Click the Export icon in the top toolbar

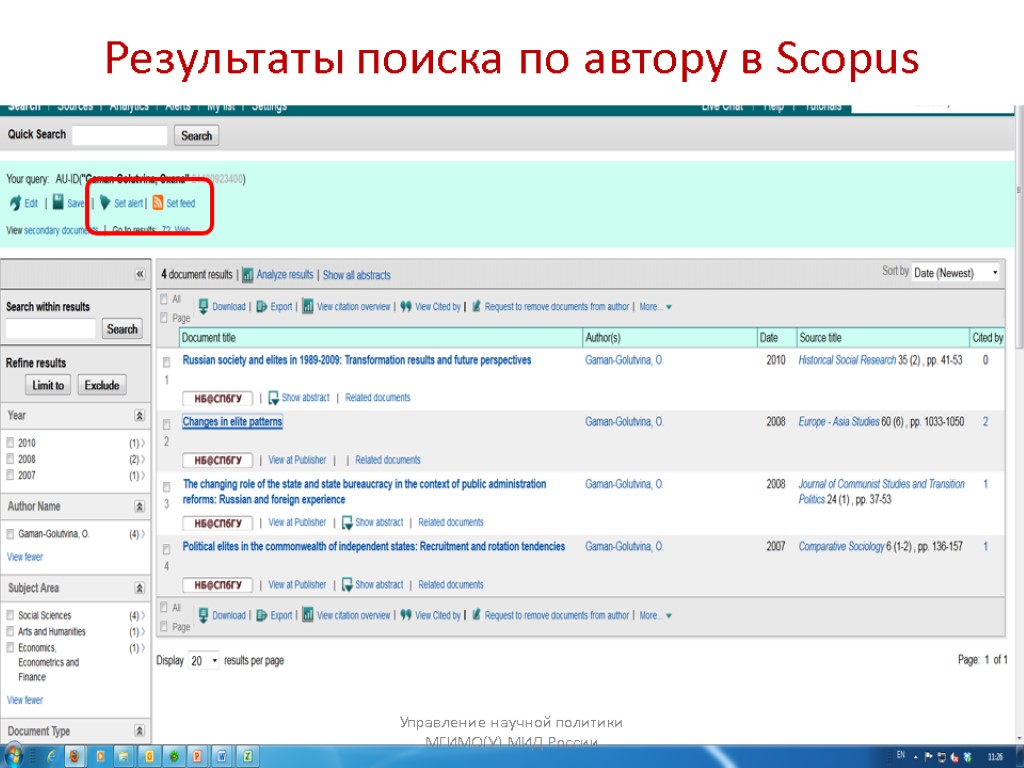262,306
